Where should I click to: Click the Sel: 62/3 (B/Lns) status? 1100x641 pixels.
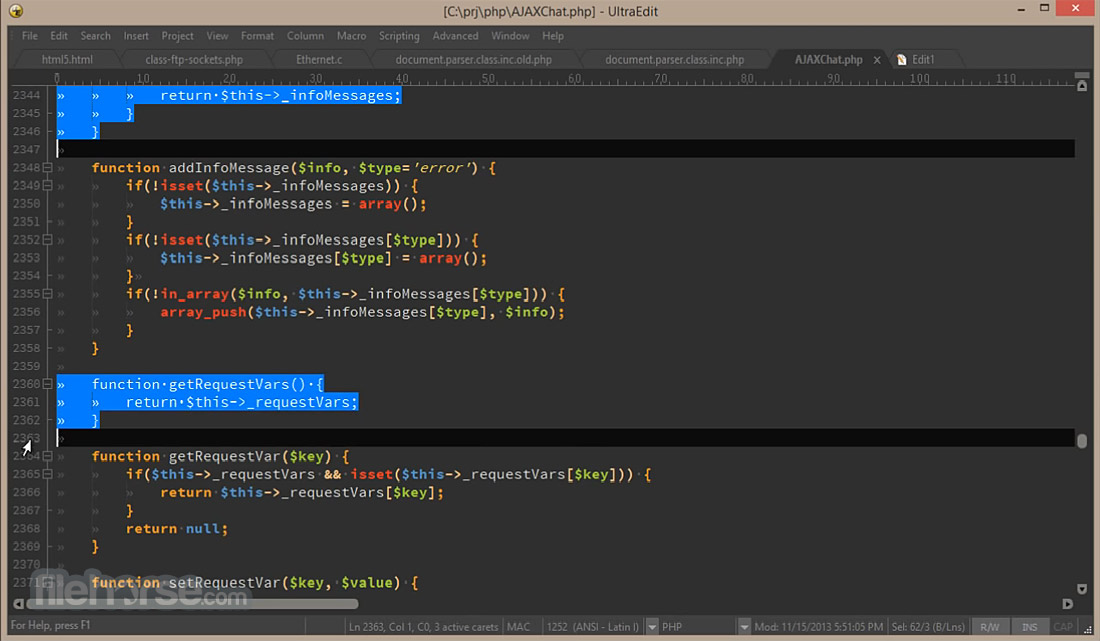(928, 627)
